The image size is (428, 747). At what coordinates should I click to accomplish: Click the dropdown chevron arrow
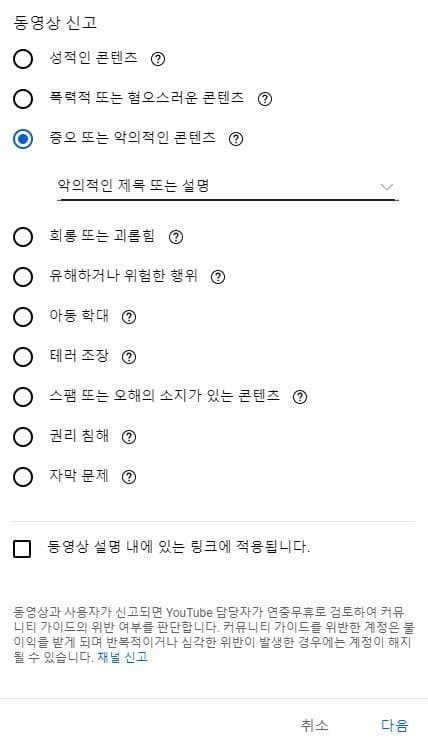pyautogui.click(x=387, y=187)
